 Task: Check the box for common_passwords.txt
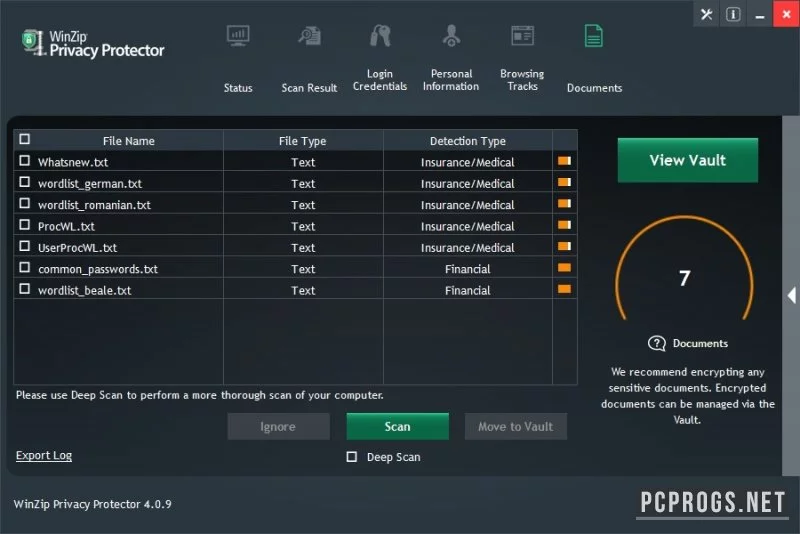(24, 268)
